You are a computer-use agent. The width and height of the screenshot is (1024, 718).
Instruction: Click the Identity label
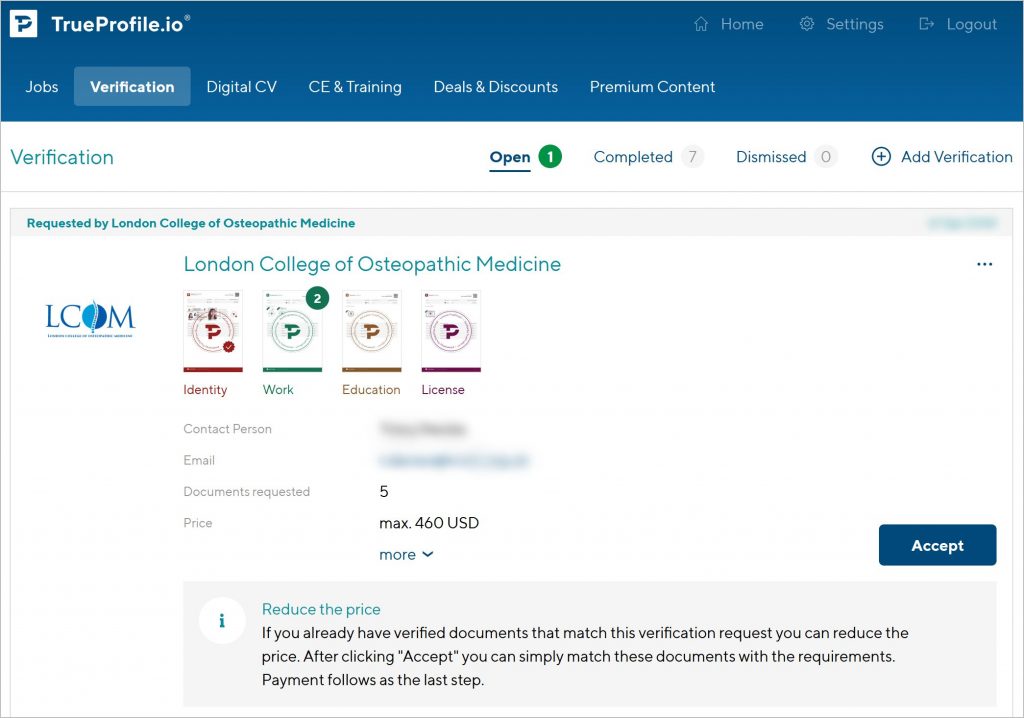205,390
